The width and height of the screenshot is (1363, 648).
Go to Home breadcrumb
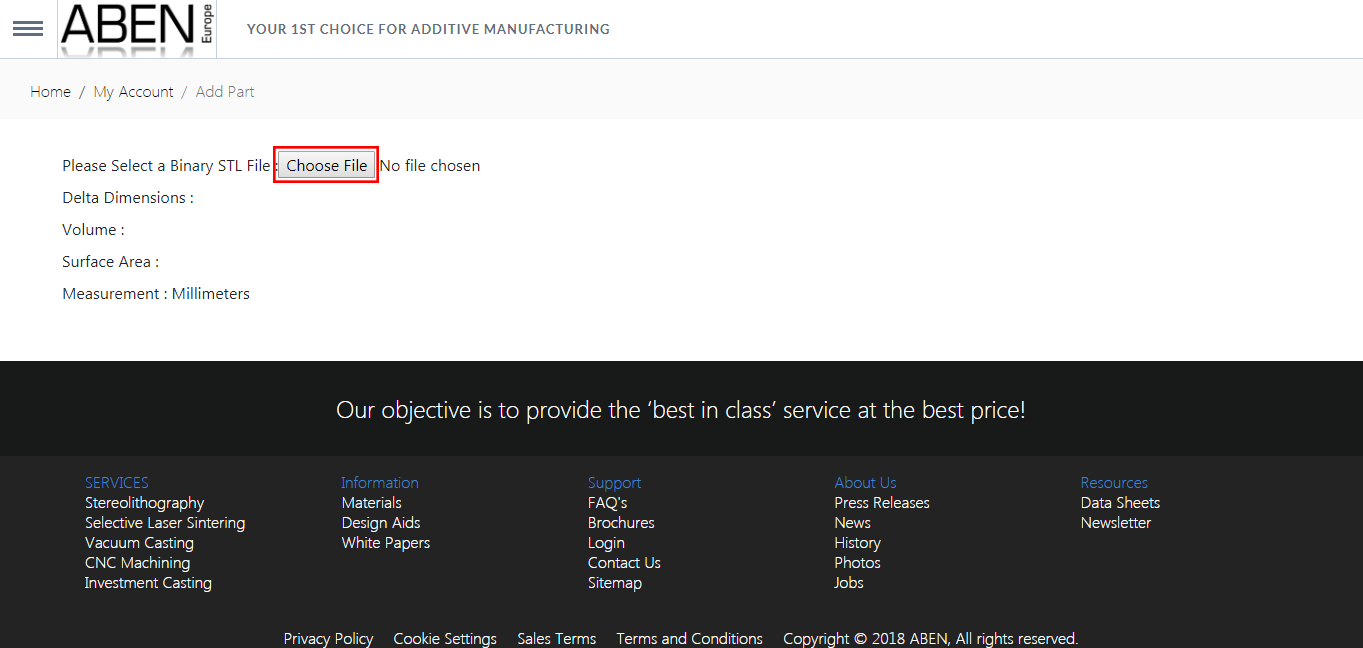click(x=50, y=92)
